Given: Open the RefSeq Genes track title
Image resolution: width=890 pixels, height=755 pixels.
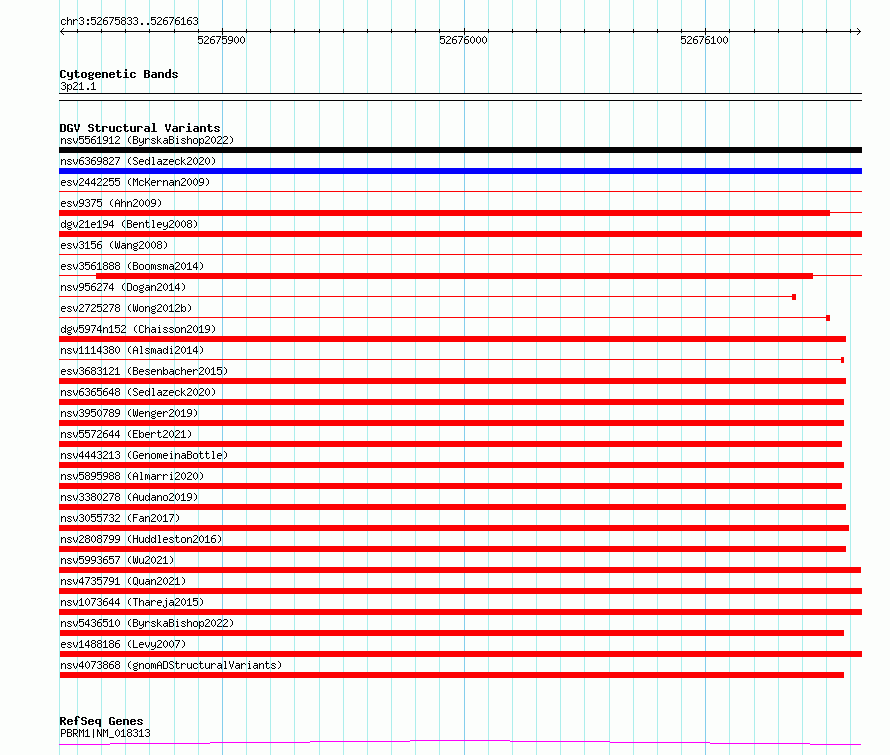Looking at the screenshot, I should click(x=101, y=721).
